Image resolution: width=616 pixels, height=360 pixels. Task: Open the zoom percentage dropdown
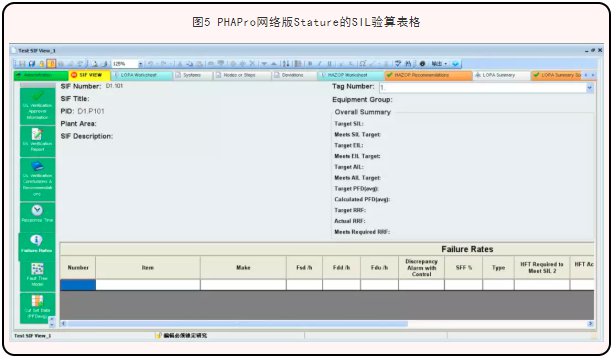tap(141, 64)
